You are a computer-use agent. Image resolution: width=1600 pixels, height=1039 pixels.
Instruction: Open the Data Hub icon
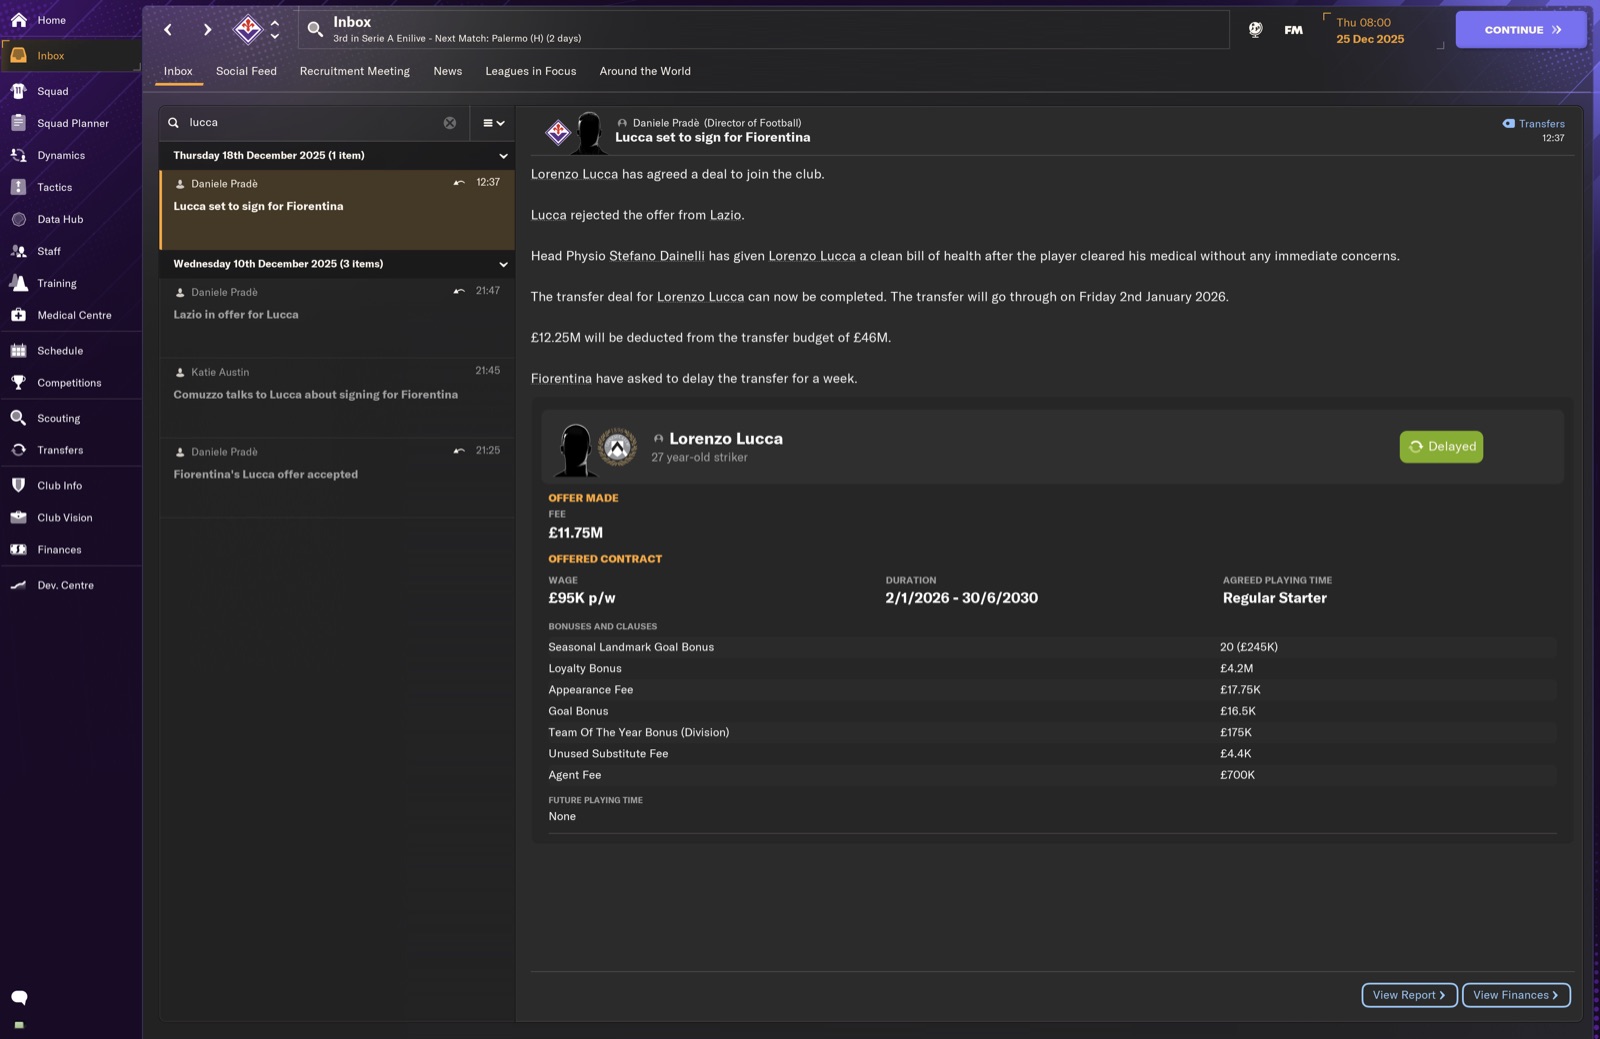click(18, 219)
